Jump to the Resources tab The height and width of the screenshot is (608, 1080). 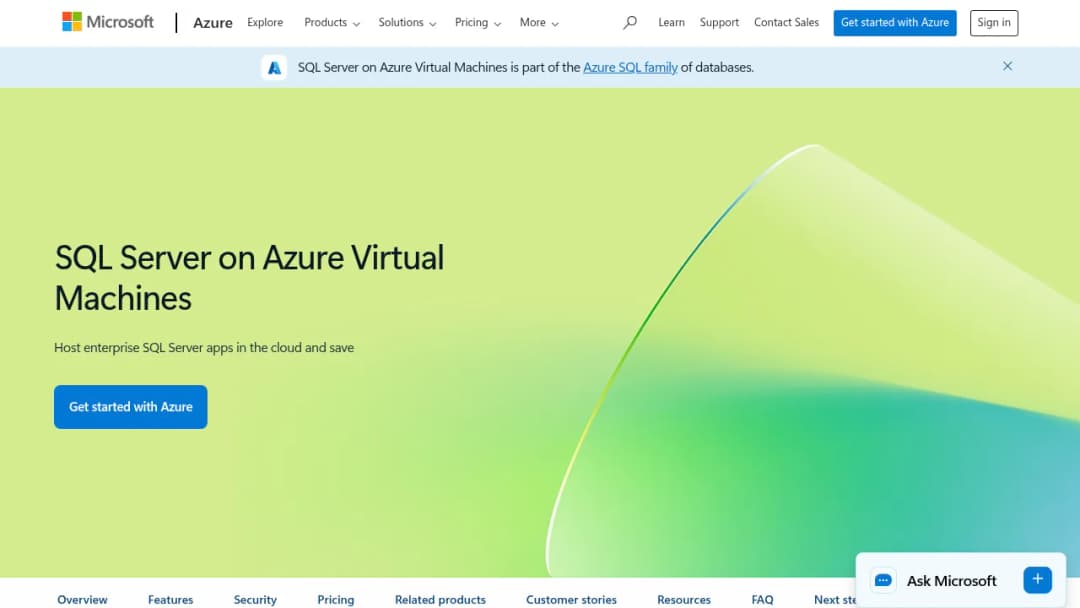tap(684, 600)
